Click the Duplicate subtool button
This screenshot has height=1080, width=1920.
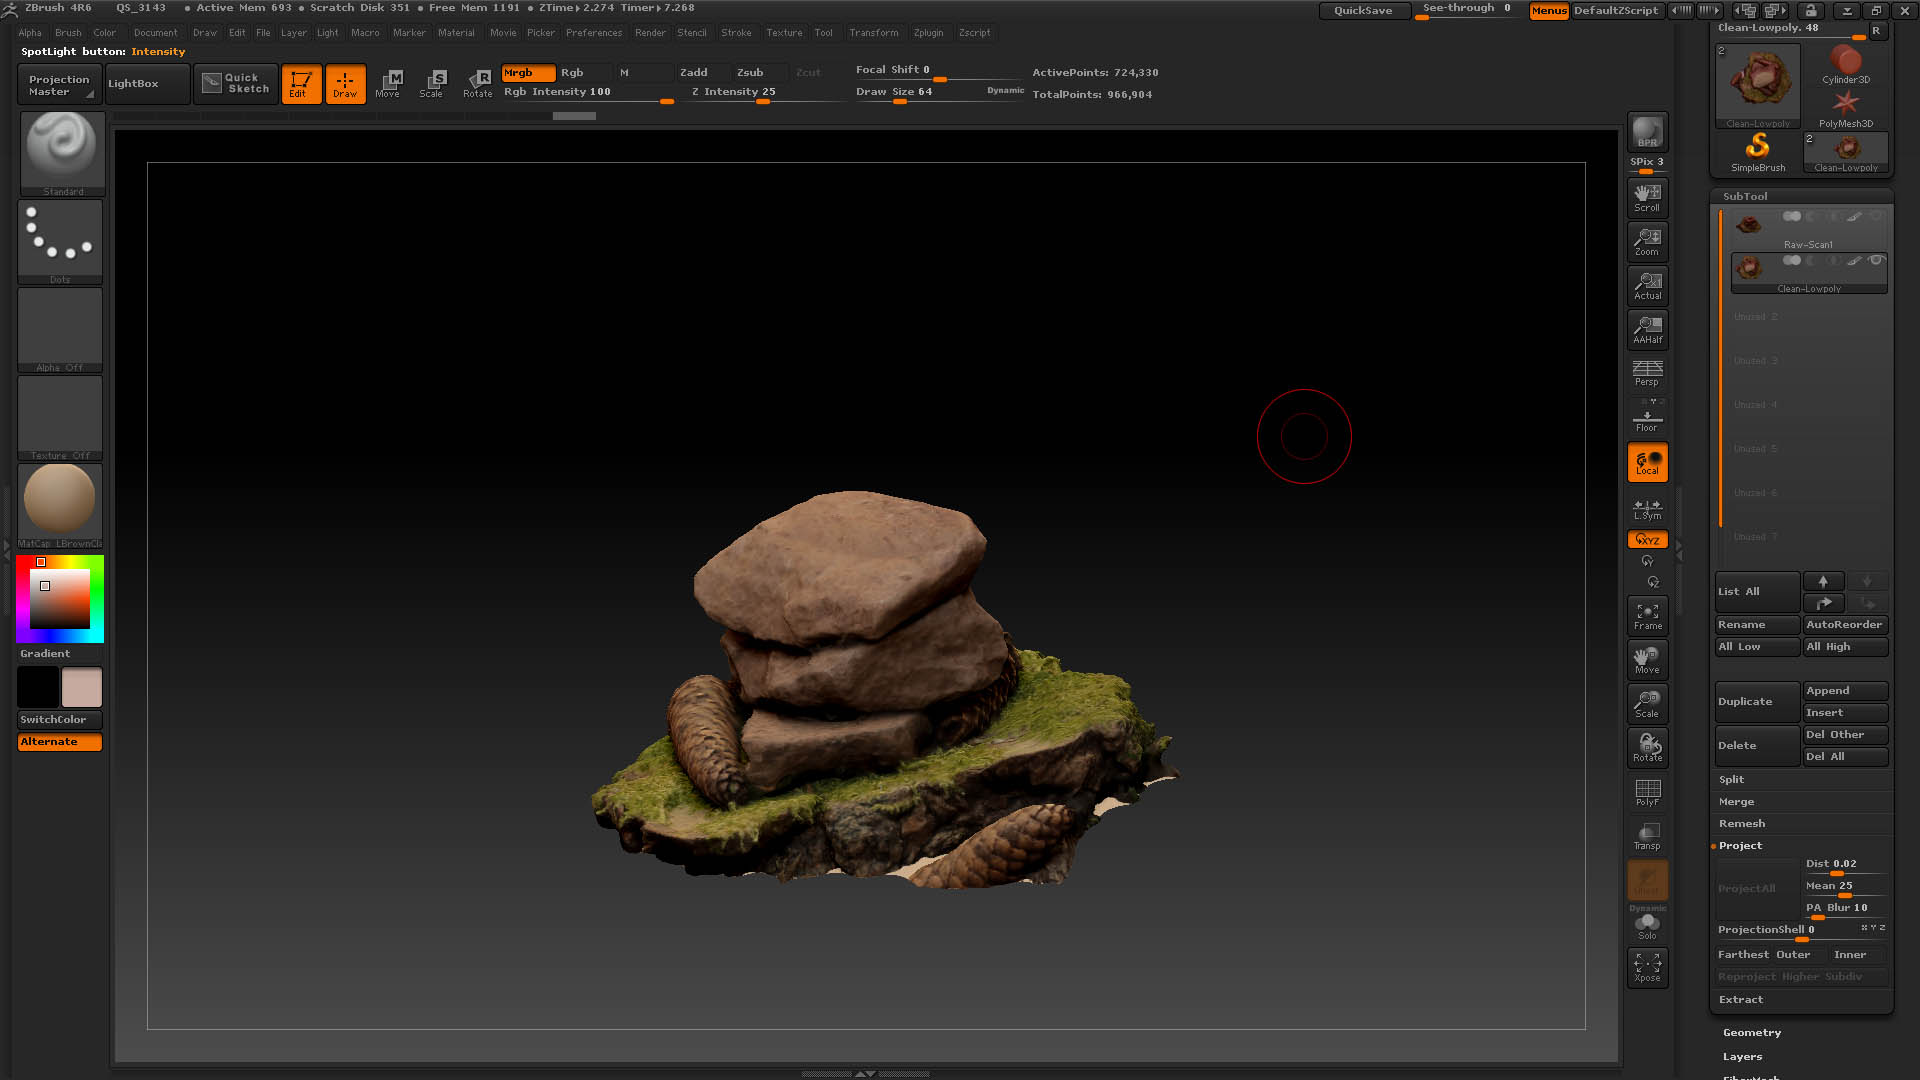tap(1757, 702)
